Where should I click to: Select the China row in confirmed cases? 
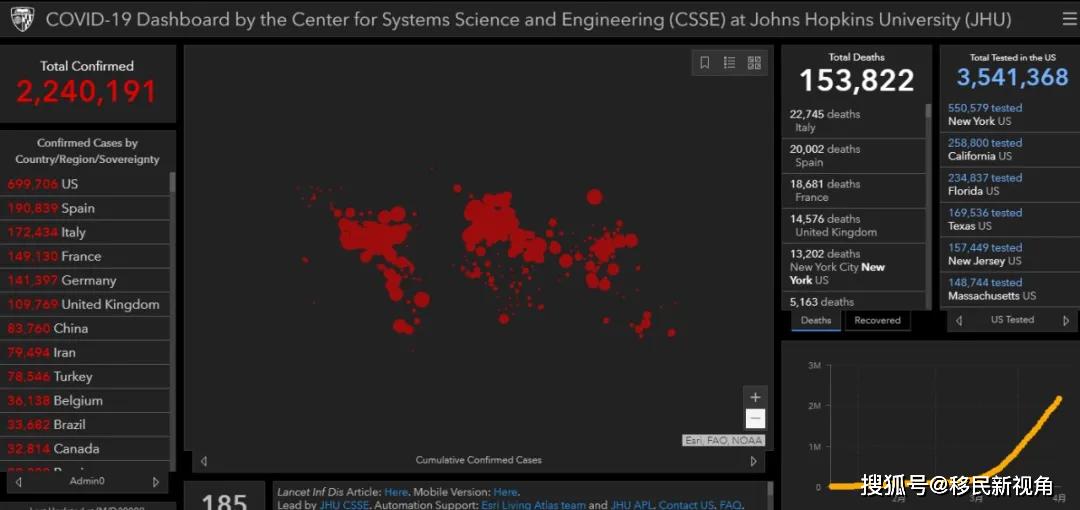pyautogui.click(x=85, y=329)
